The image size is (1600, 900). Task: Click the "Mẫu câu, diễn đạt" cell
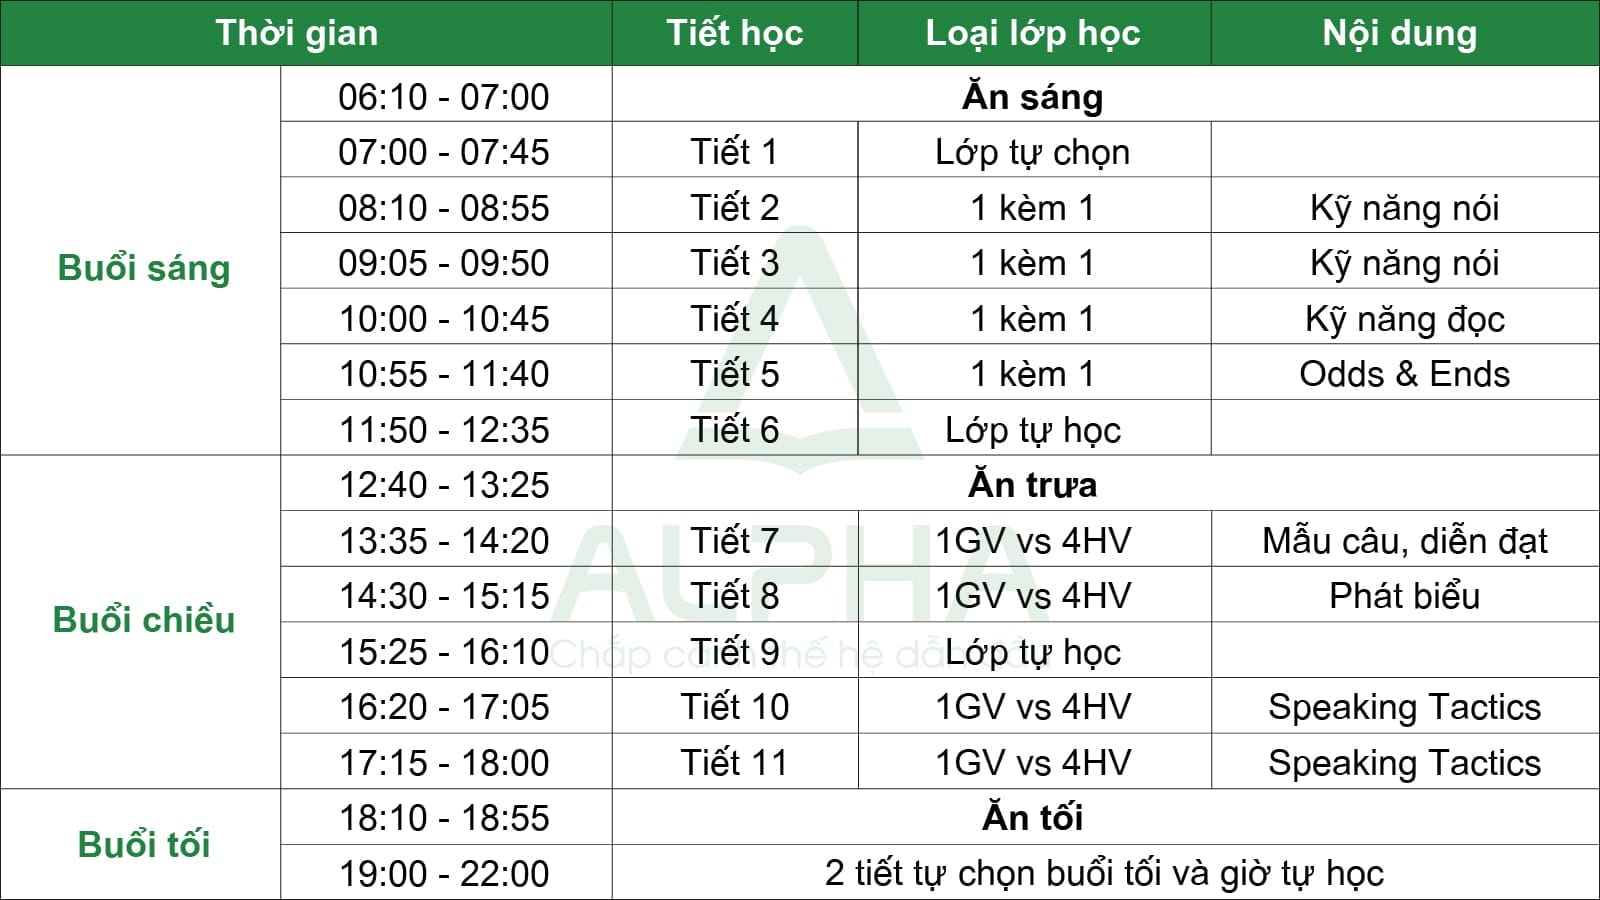click(x=1405, y=540)
